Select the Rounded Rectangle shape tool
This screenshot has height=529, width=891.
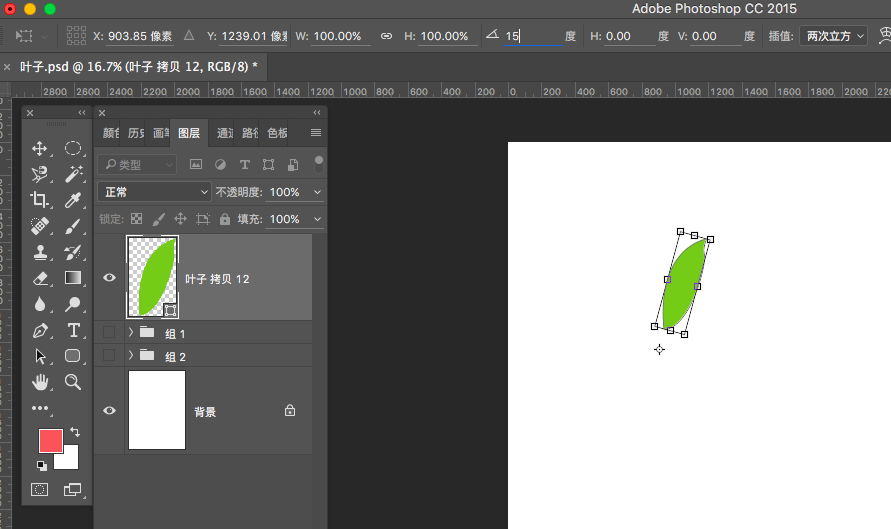[73, 356]
